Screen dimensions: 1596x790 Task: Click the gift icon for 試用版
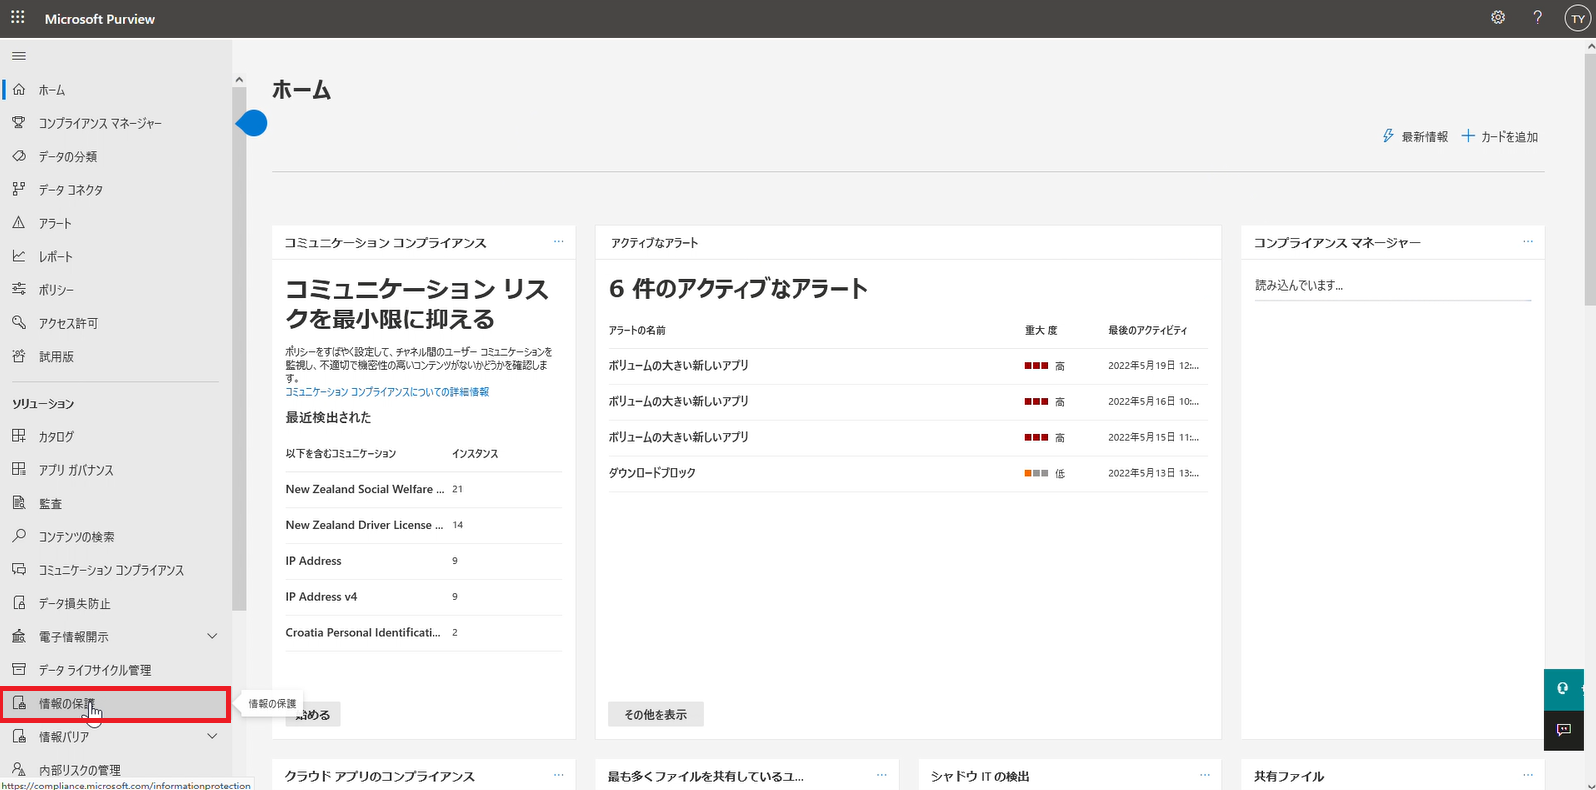18,356
